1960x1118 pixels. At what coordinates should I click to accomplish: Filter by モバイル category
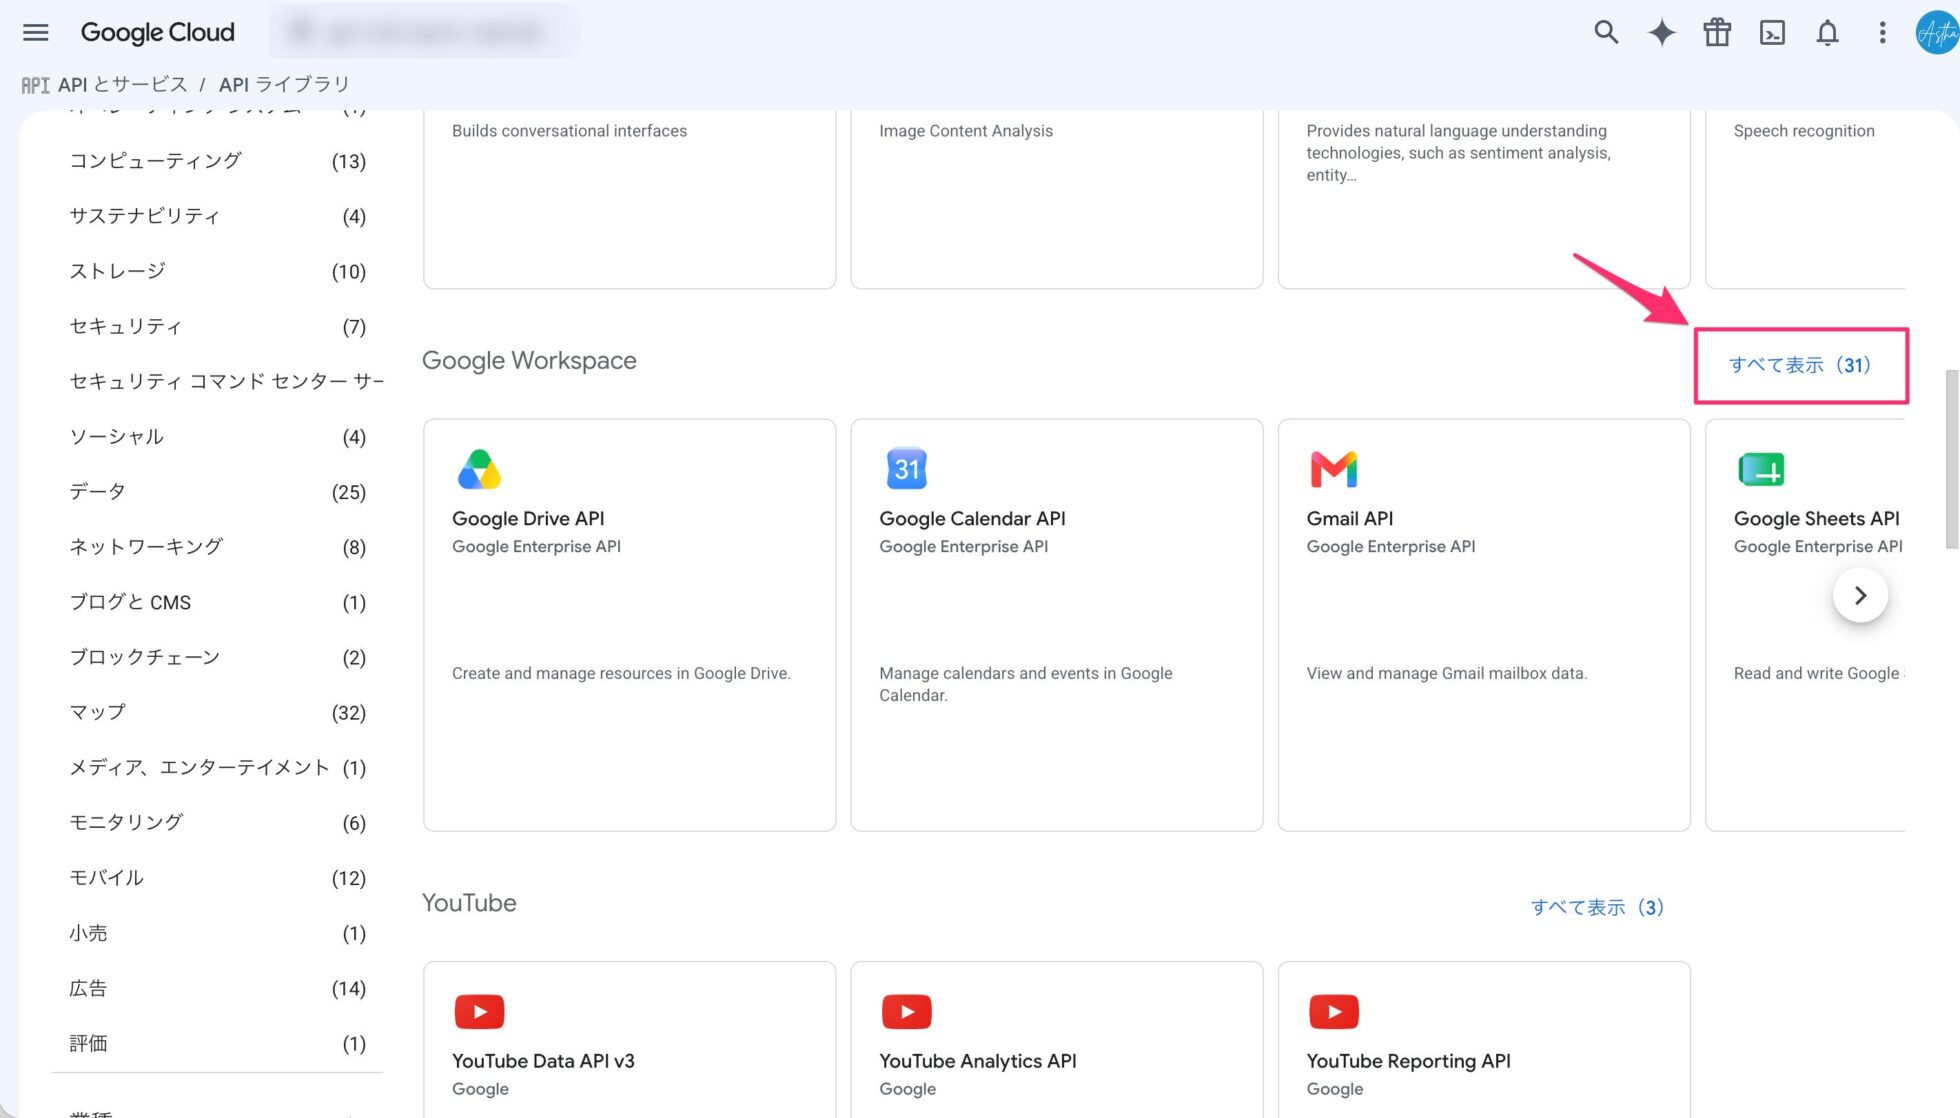[218, 878]
